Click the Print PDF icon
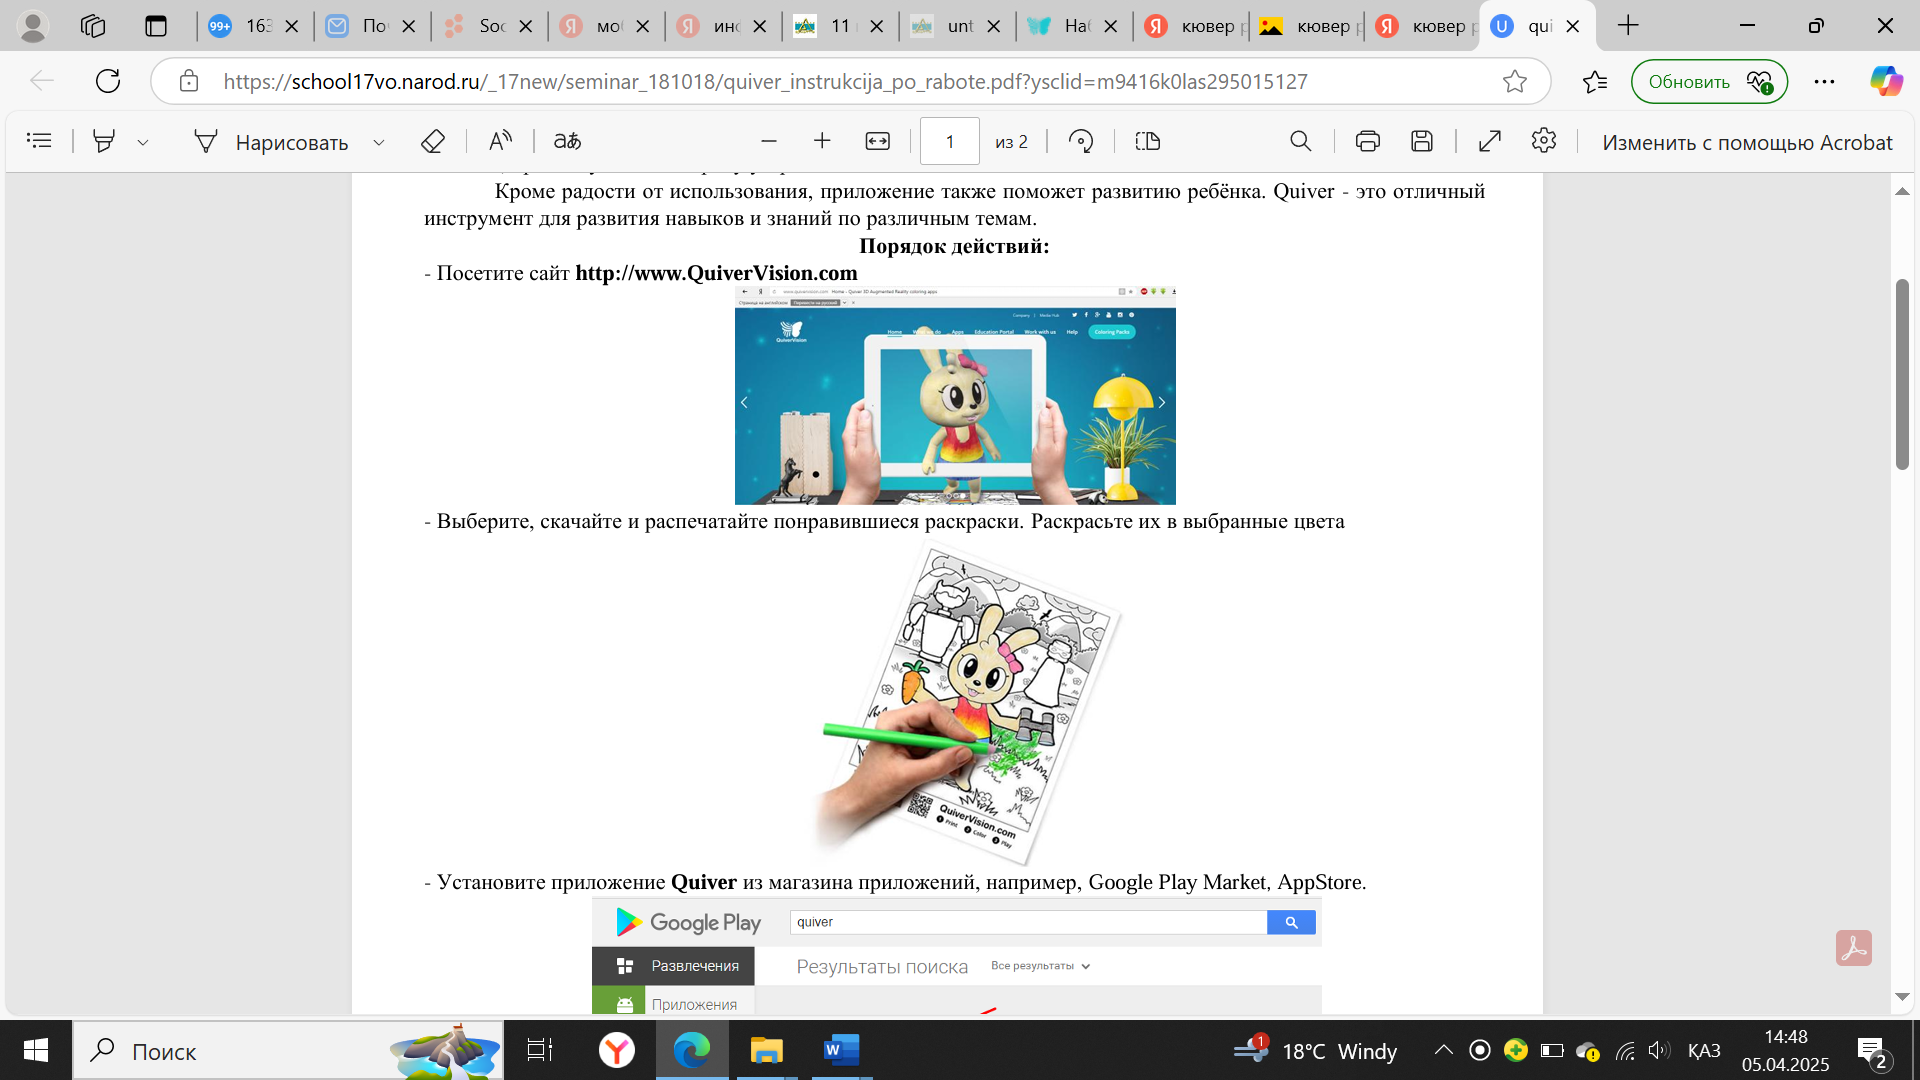 1367,141
